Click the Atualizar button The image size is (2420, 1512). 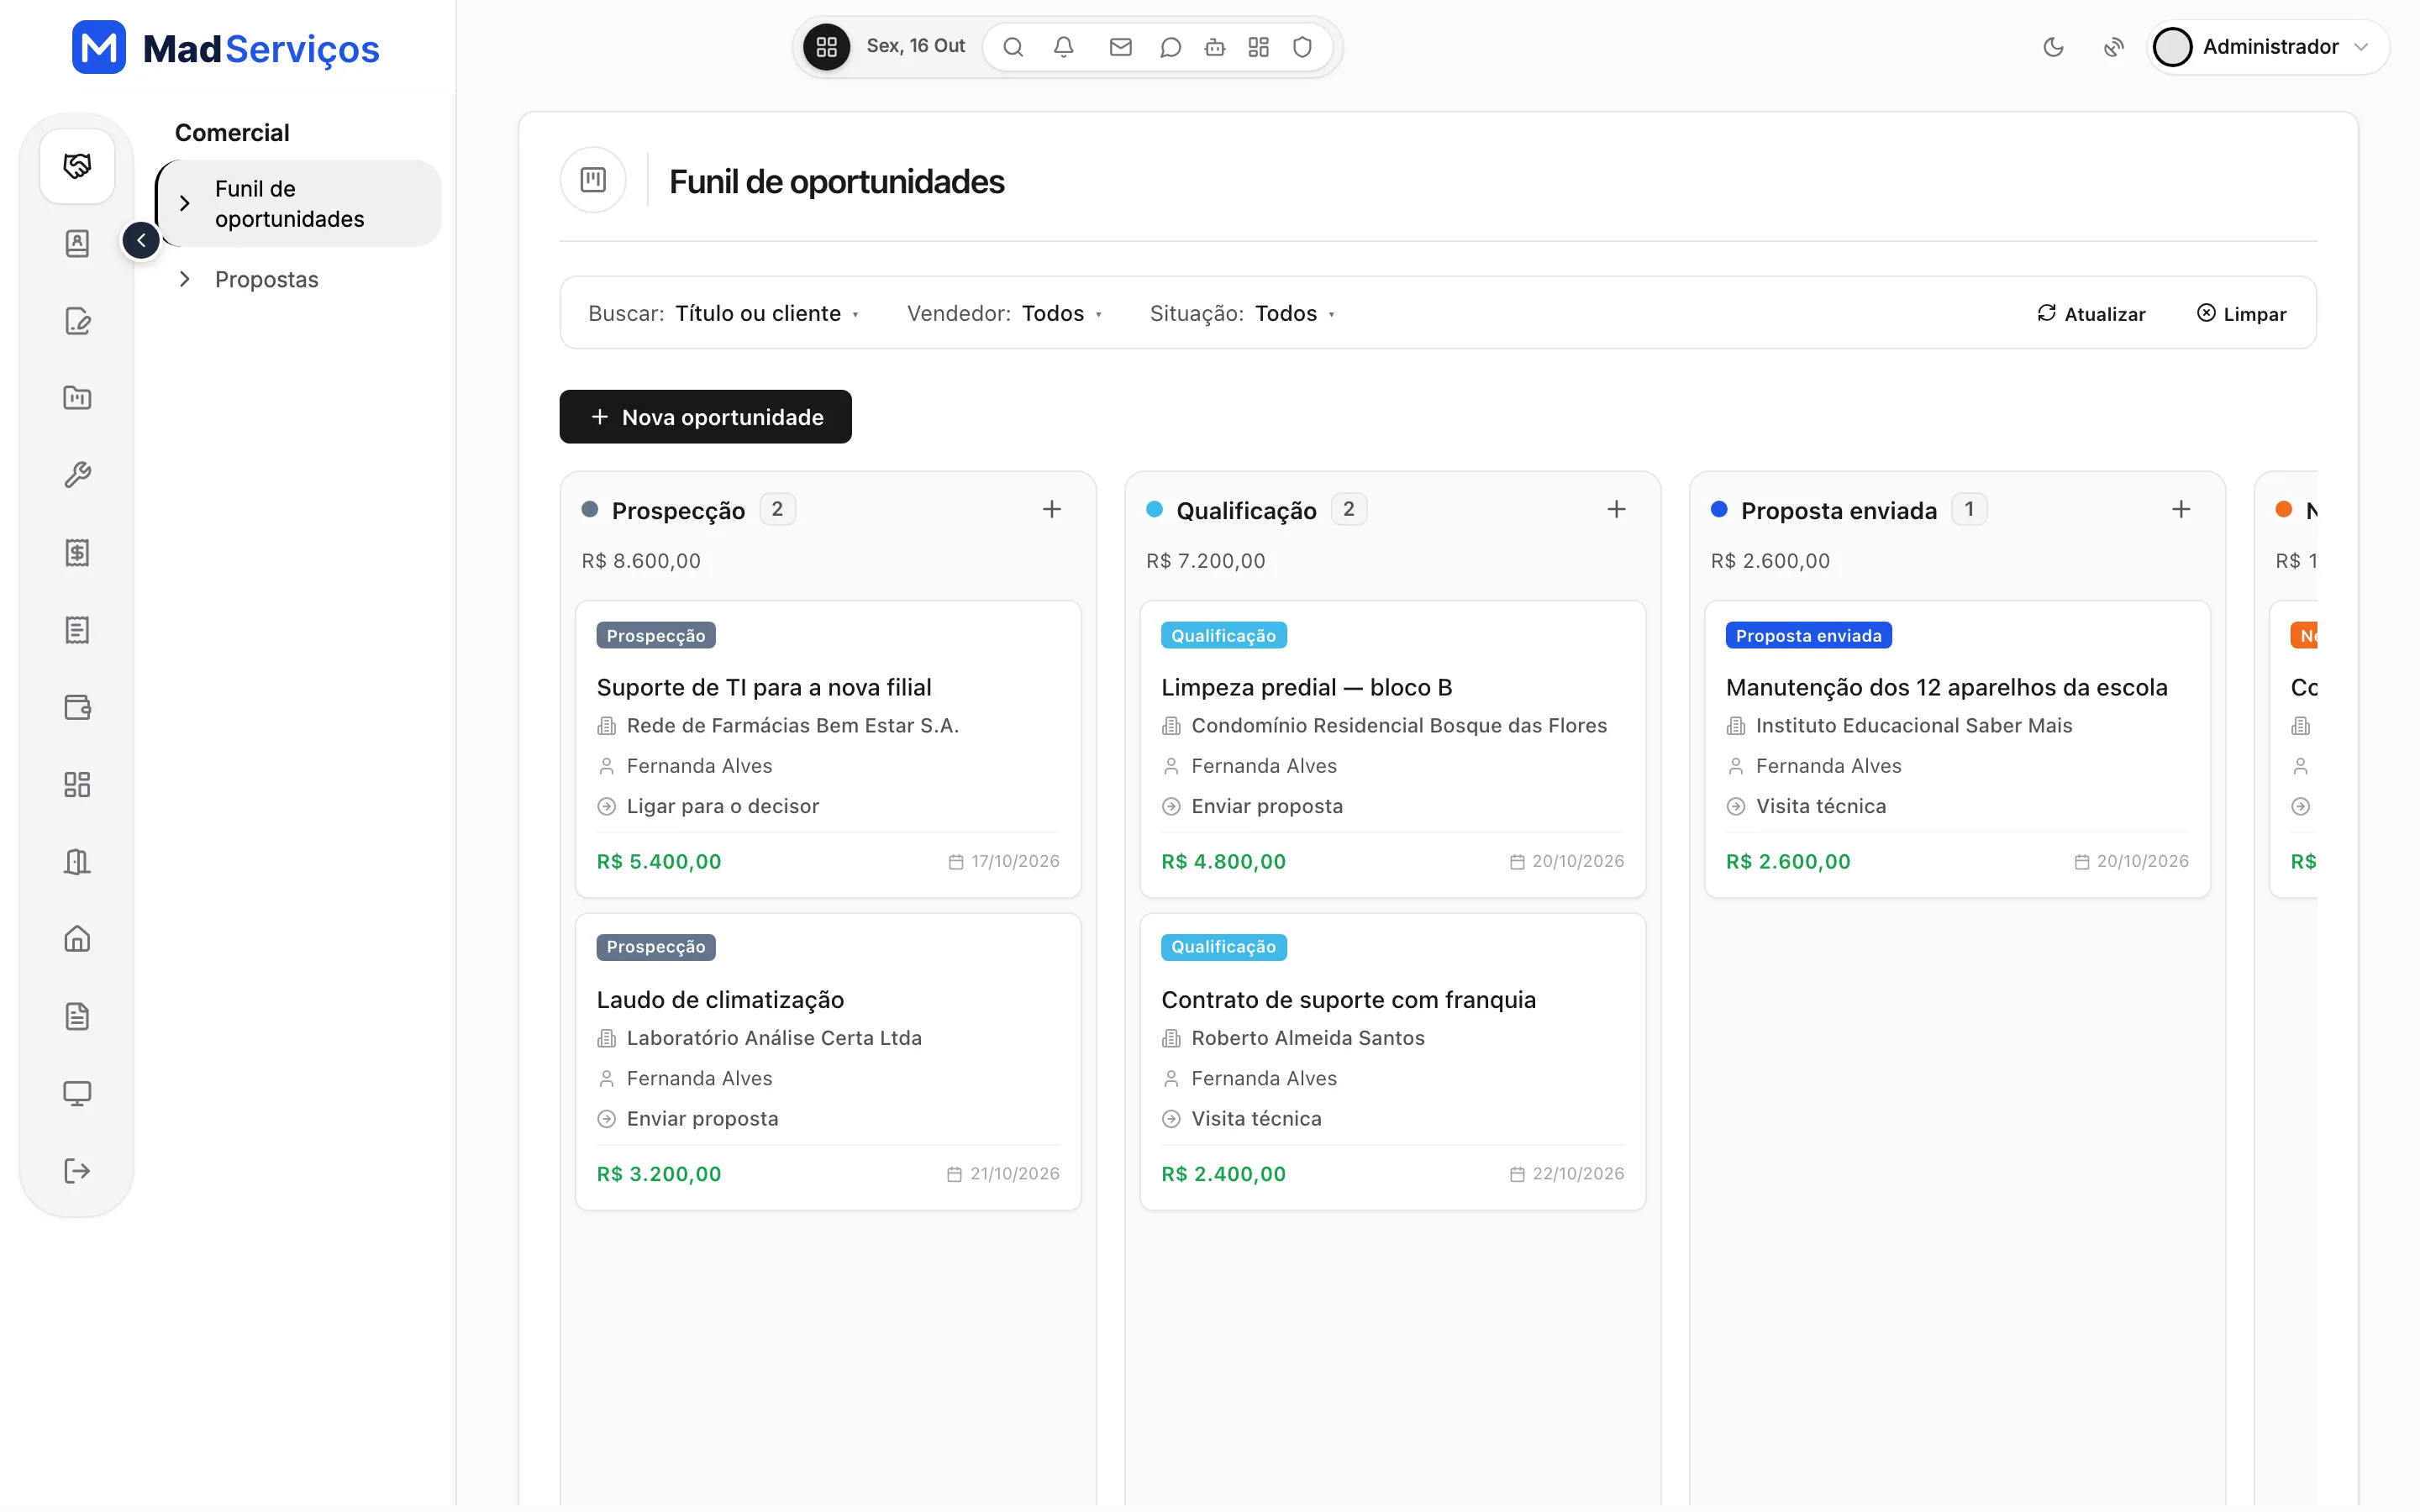(2091, 314)
